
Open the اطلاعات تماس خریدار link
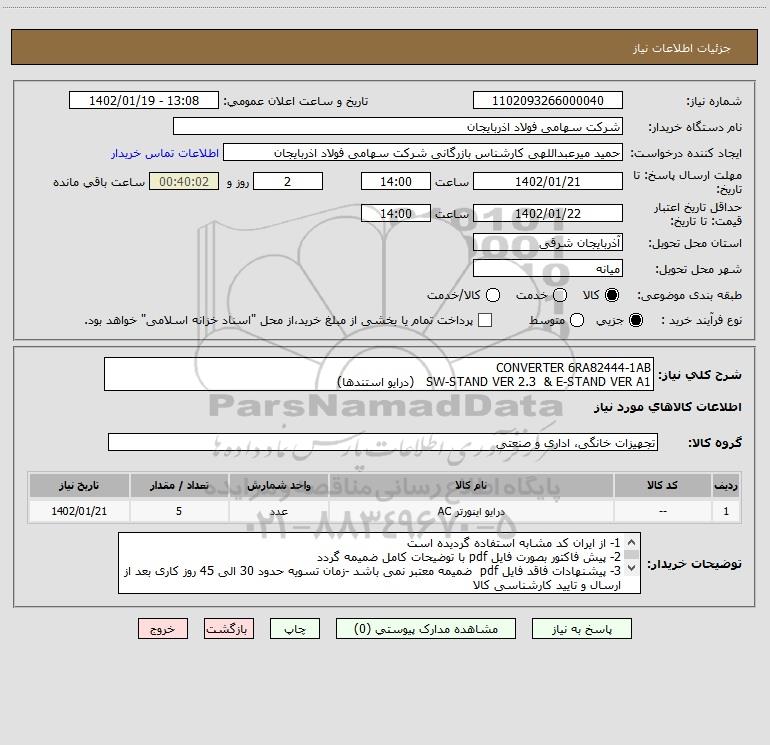click(165, 153)
